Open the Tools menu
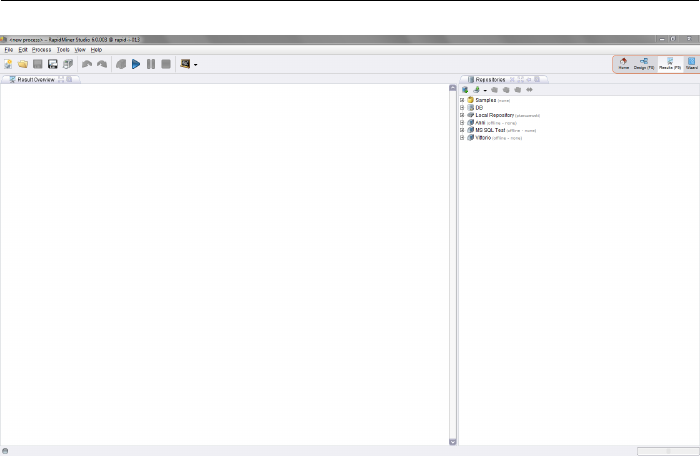700x456 pixels. click(x=63, y=50)
